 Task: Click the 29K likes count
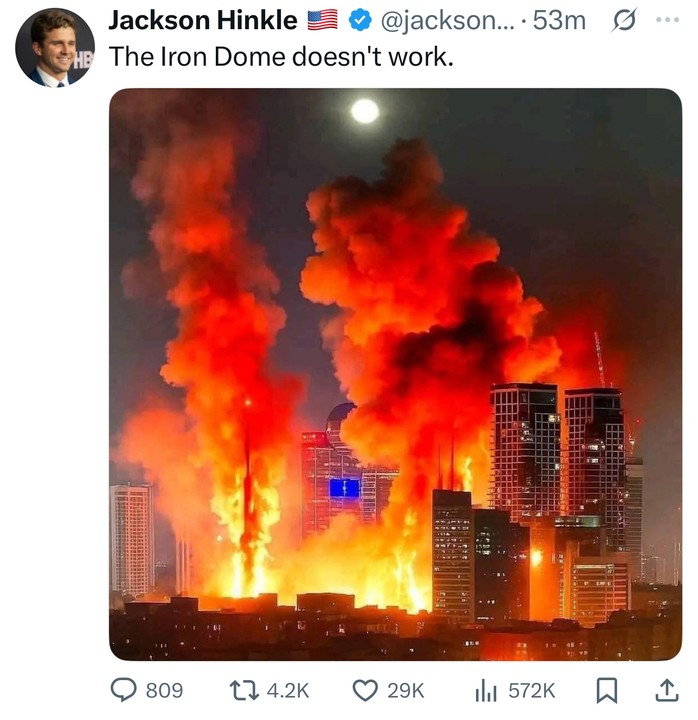click(406, 691)
